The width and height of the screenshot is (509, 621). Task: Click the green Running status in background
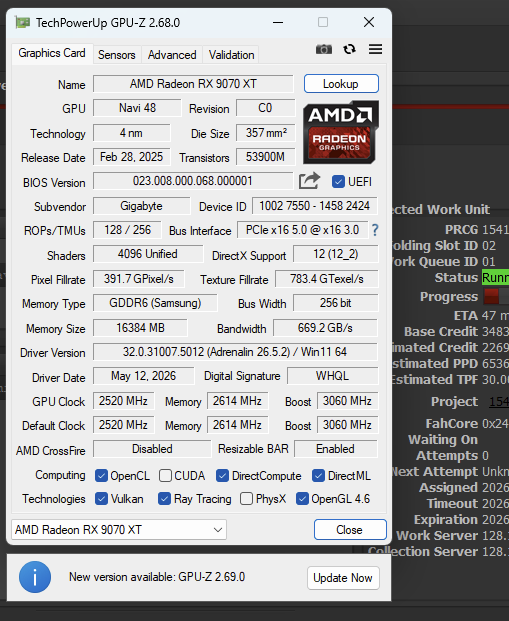coord(495,278)
